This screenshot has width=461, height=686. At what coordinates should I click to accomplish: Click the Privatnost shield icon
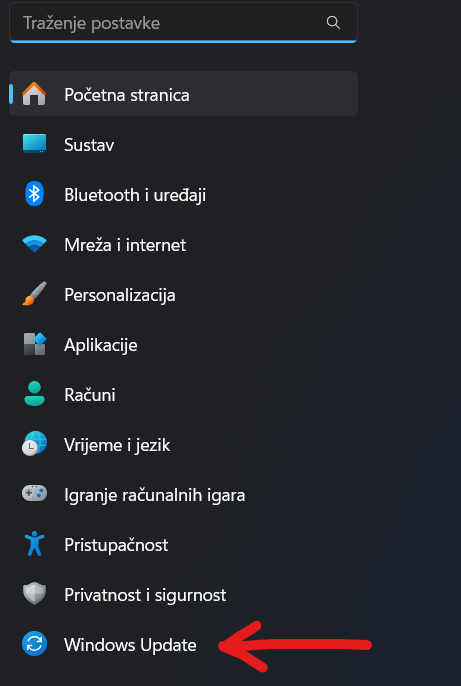coord(34,594)
